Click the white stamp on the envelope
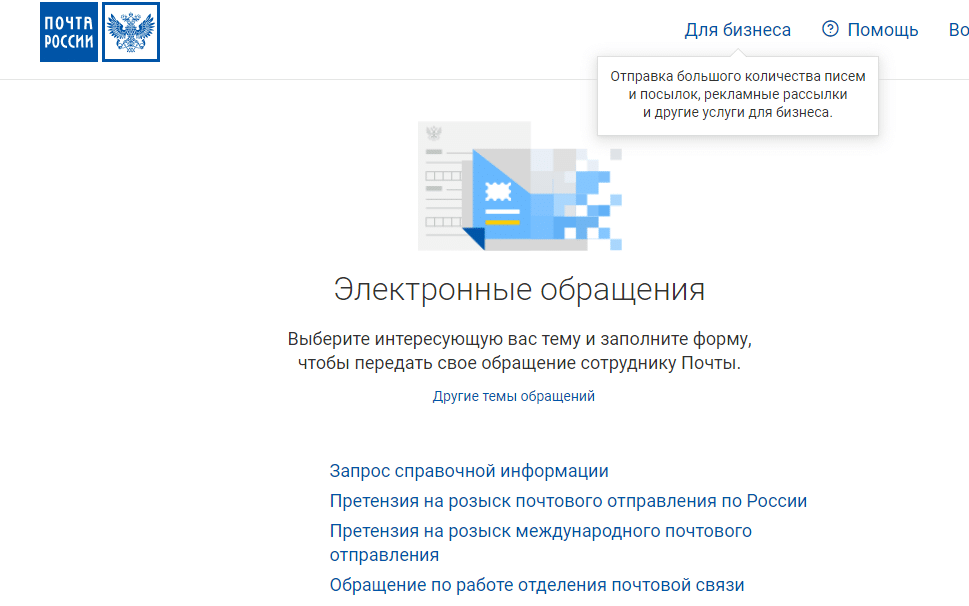Screen dimensions: 969x606 tap(497, 191)
